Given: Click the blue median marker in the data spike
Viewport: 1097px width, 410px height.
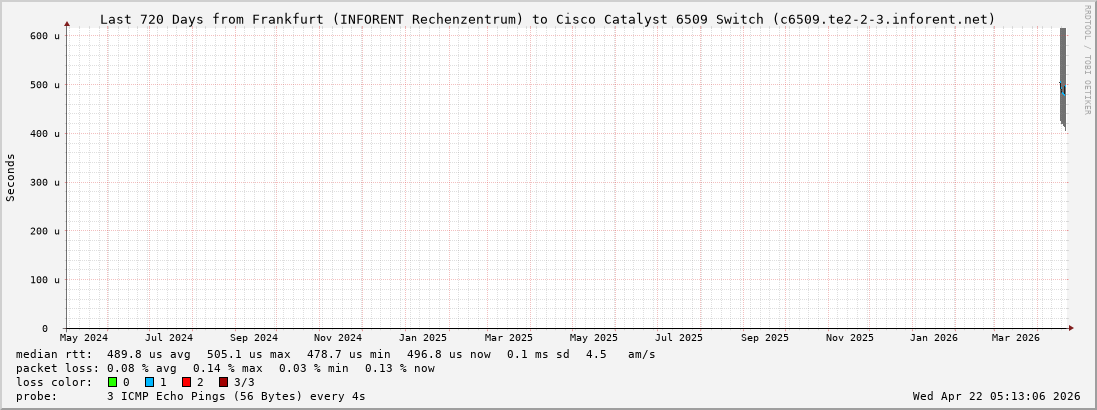Looking at the screenshot, I should tap(1062, 89).
